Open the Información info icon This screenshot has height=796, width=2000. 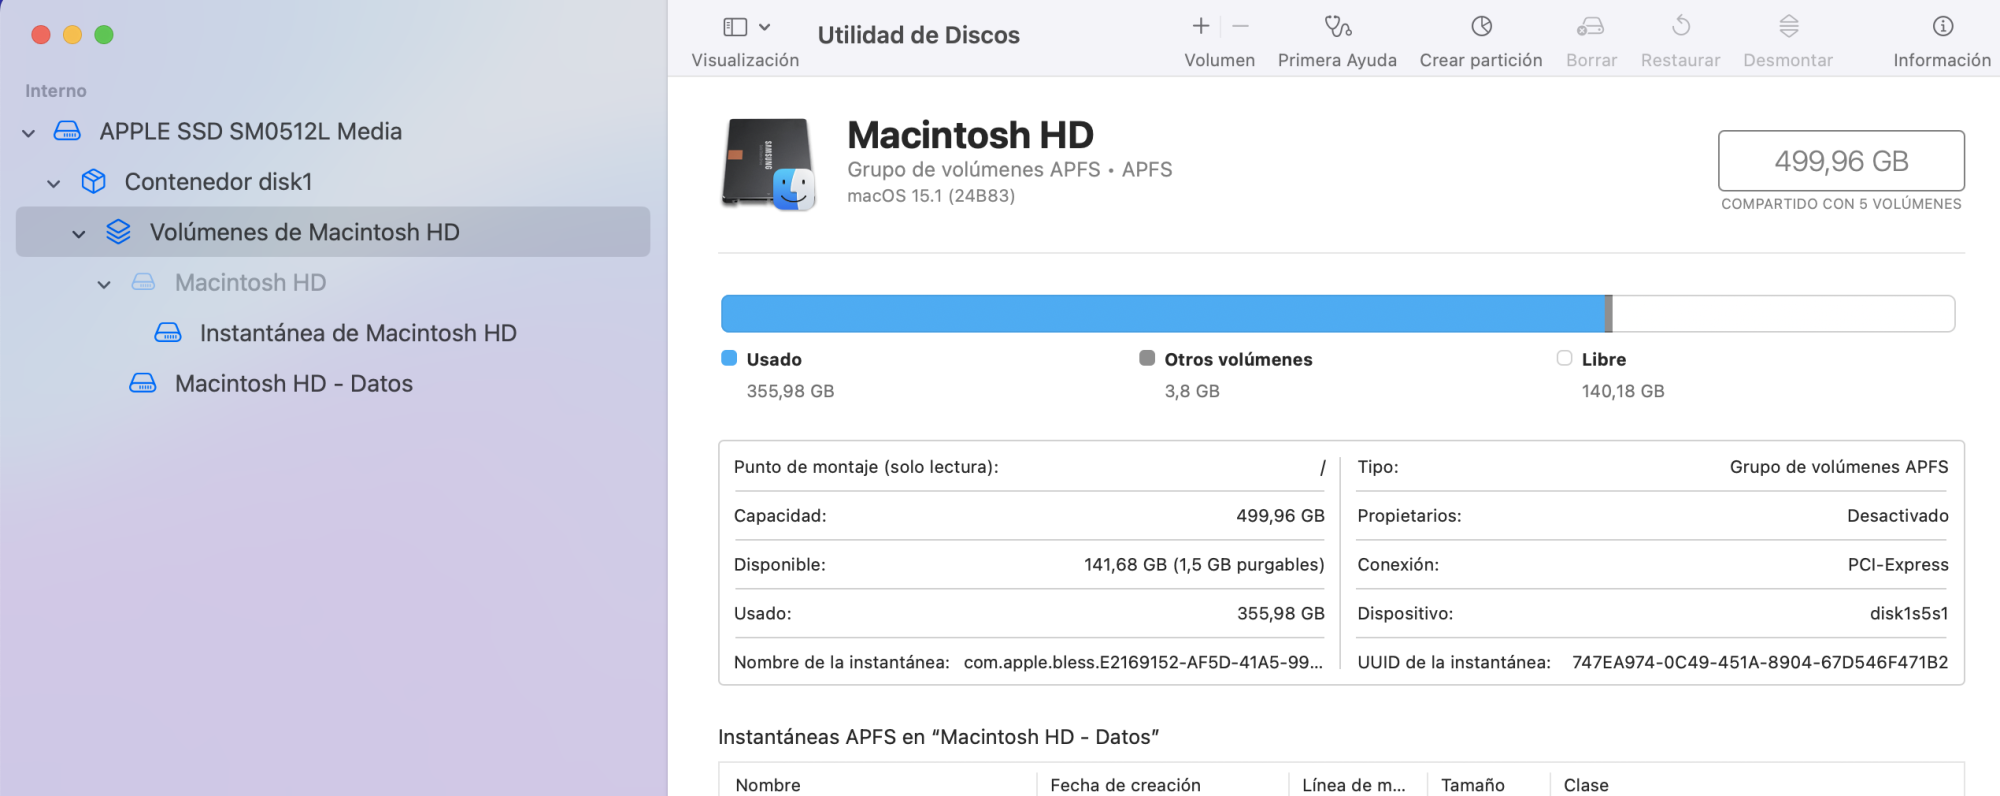pyautogui.click(x=1943, y=26)
